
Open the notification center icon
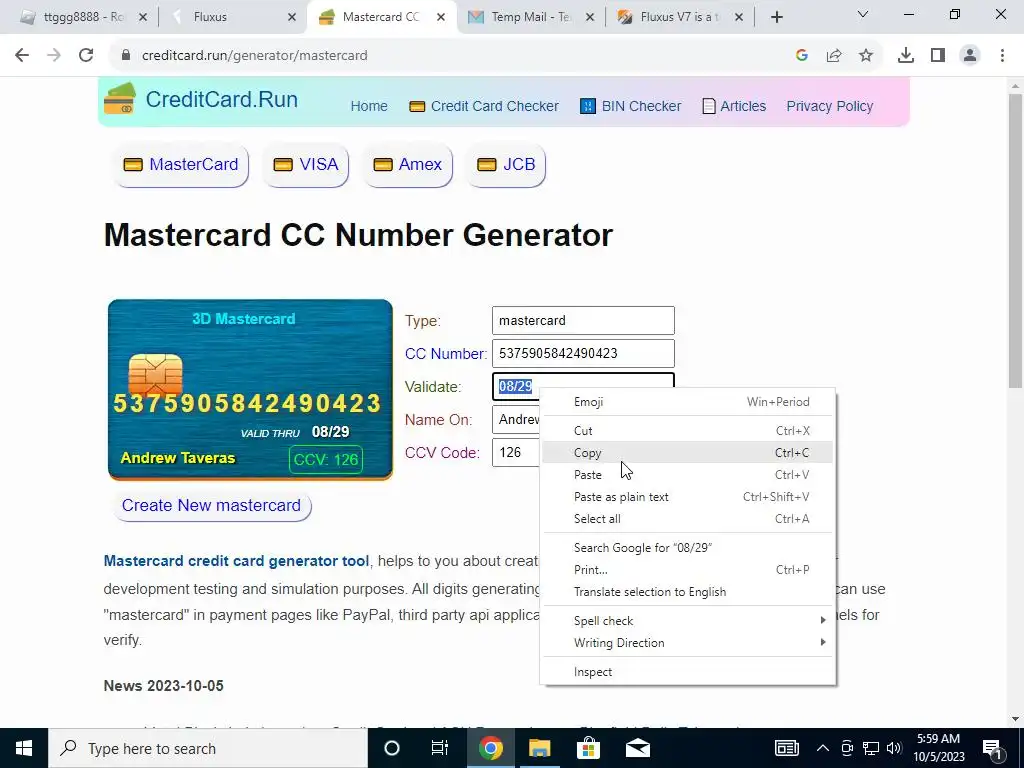tap(993, 748)
